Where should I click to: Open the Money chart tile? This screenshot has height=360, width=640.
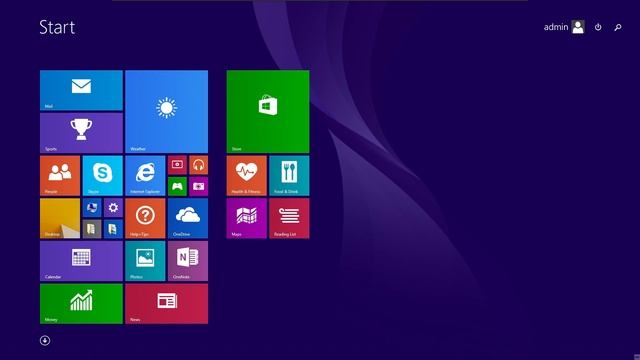(81, 304)
